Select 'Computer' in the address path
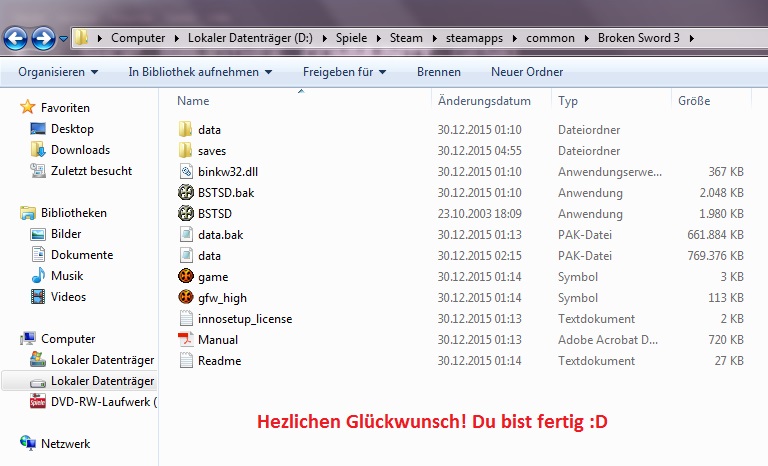 (x=138, y=38)
